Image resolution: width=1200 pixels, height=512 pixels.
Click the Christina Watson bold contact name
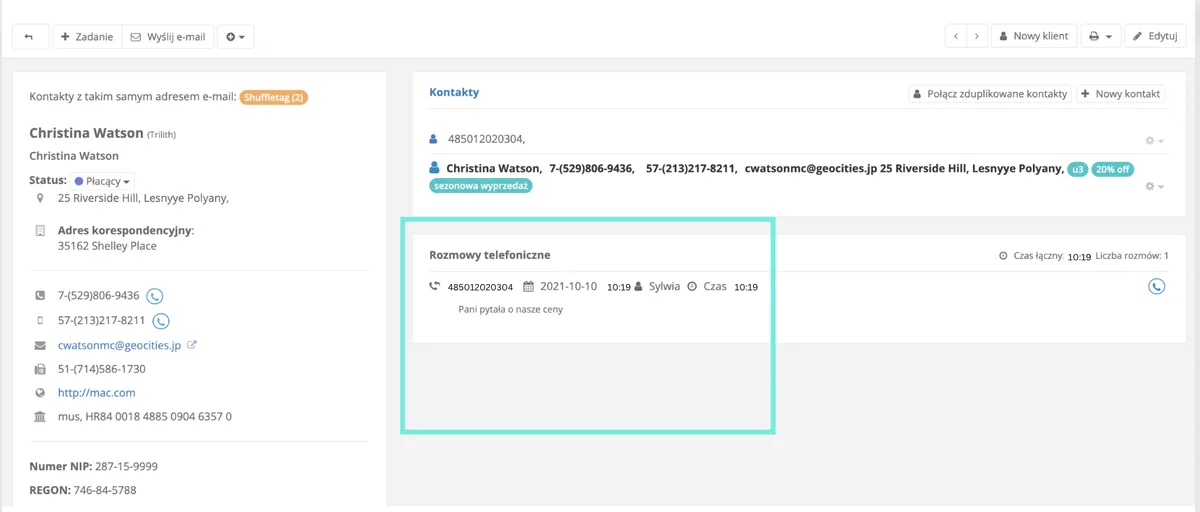pos(494,169)
